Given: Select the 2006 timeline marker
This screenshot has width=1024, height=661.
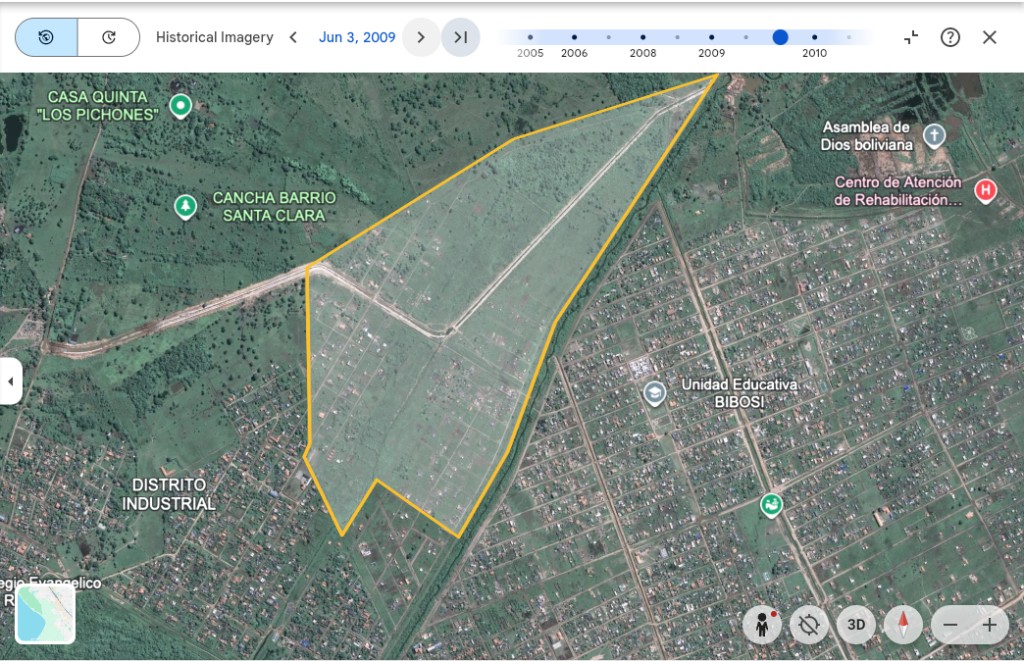Looking at the screenshot, I should (x=574, y=37).
